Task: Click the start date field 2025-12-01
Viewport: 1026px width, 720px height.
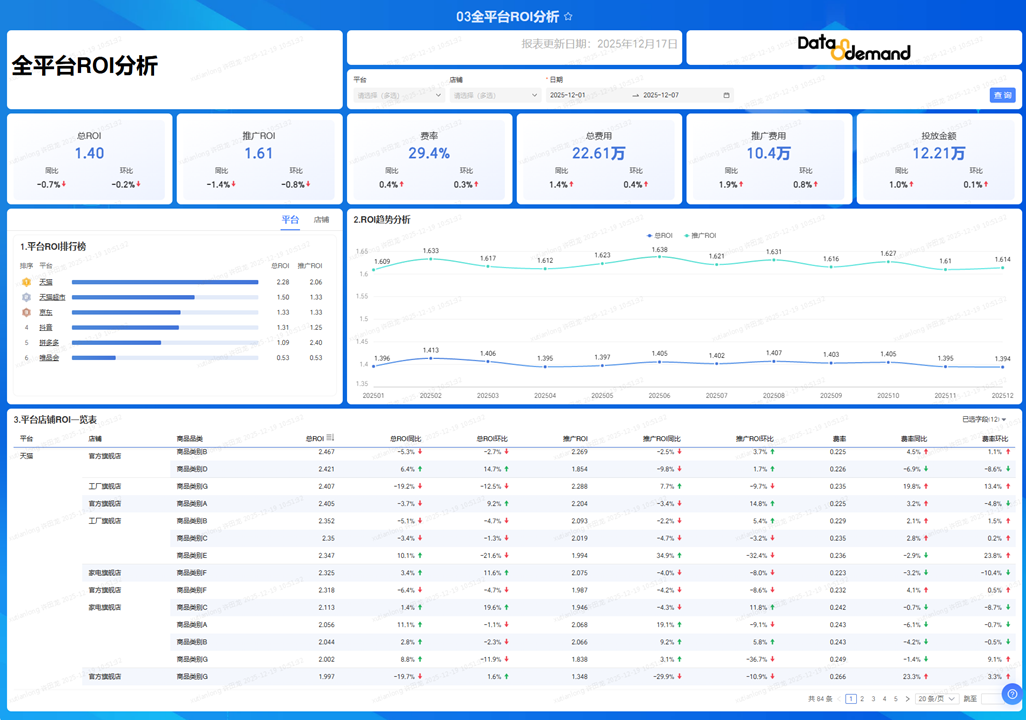Action: pos(568,96)
